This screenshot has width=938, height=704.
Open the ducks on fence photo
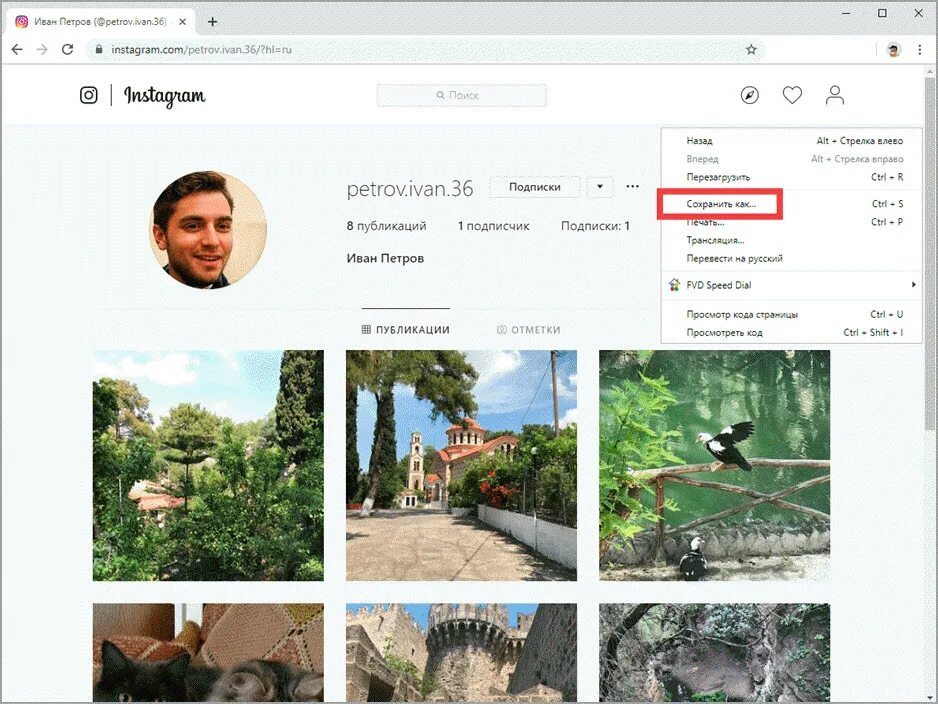pyautogui.click(x=714, y=465)
